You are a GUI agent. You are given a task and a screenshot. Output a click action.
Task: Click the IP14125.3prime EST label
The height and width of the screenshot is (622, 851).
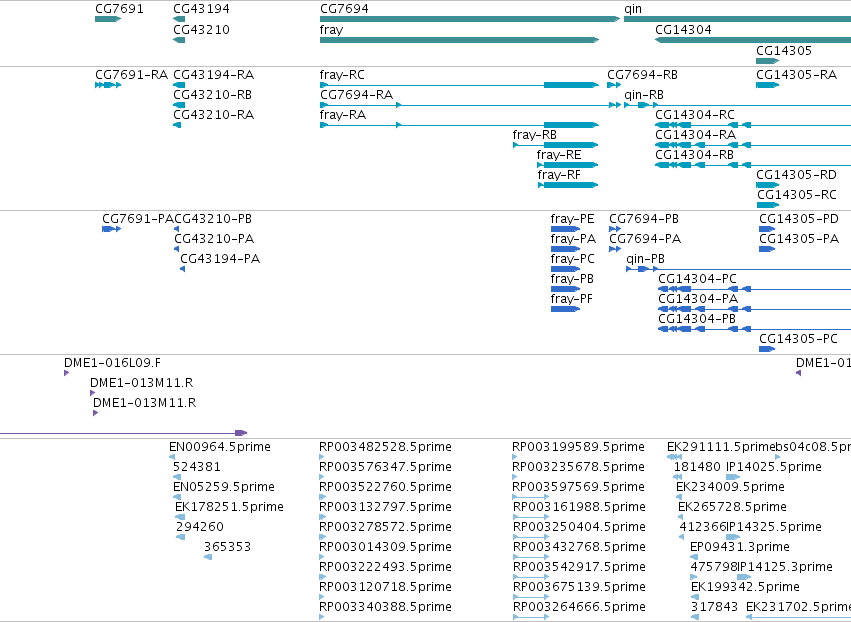click(785, 568)
